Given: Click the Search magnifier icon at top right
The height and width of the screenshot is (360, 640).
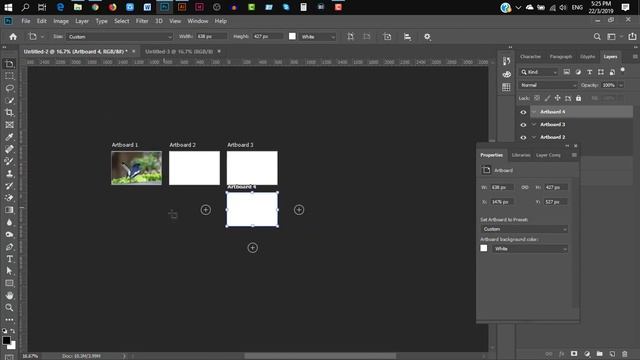Looking at the screenshot, I should click(597, 37).
